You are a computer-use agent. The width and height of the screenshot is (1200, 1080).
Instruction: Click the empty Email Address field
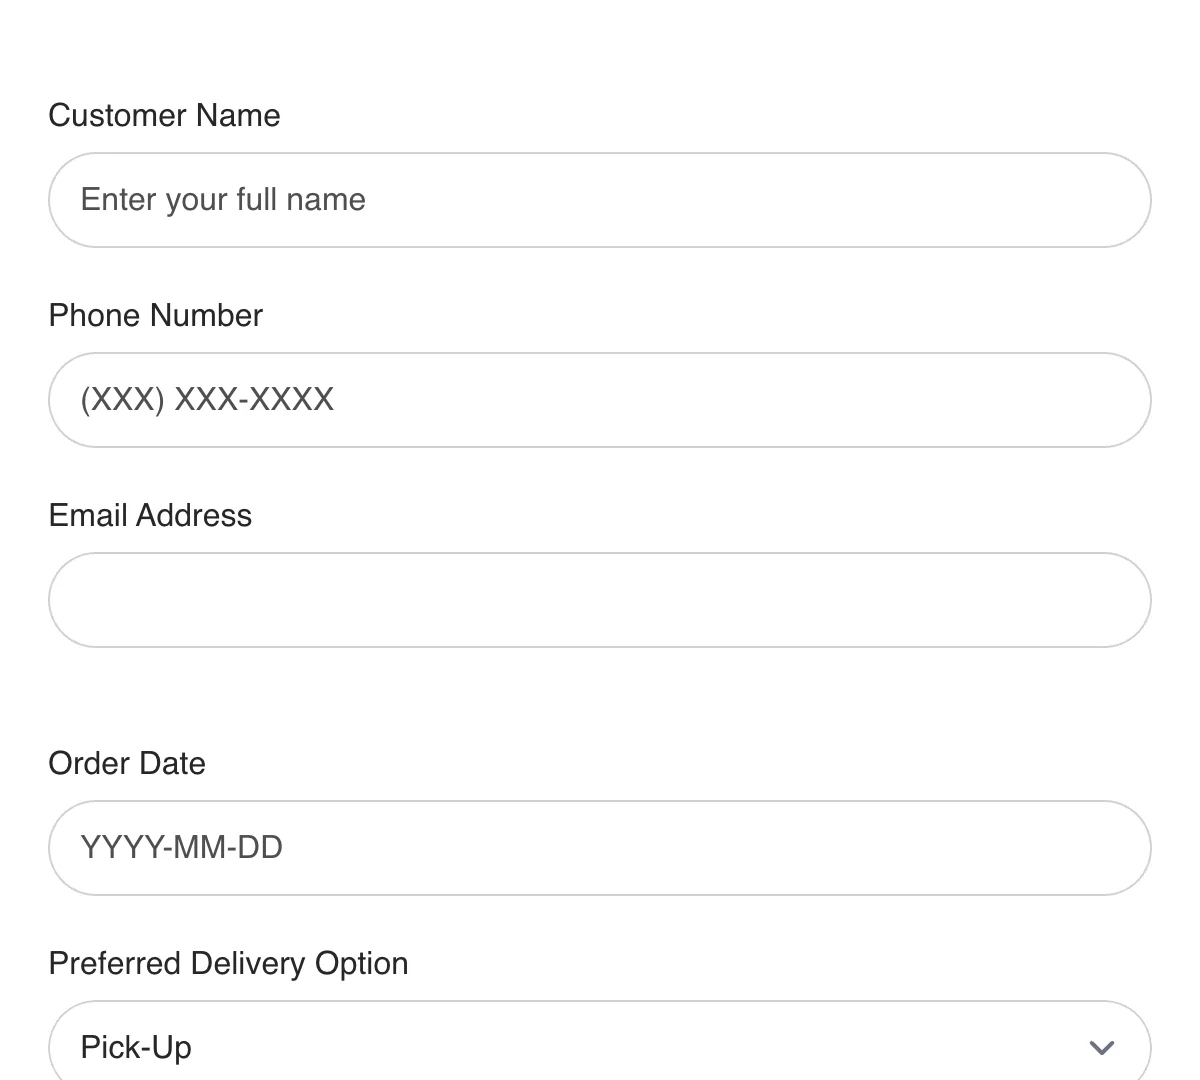pyautogui.click(x=600, y=600)
